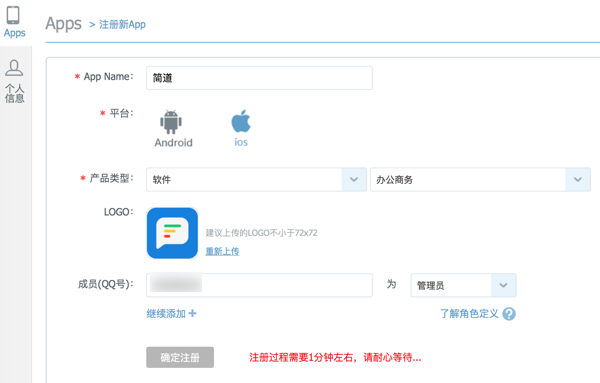
Task: Click the plus icon next to 继续添加
Action: click(x=192, y=313)
